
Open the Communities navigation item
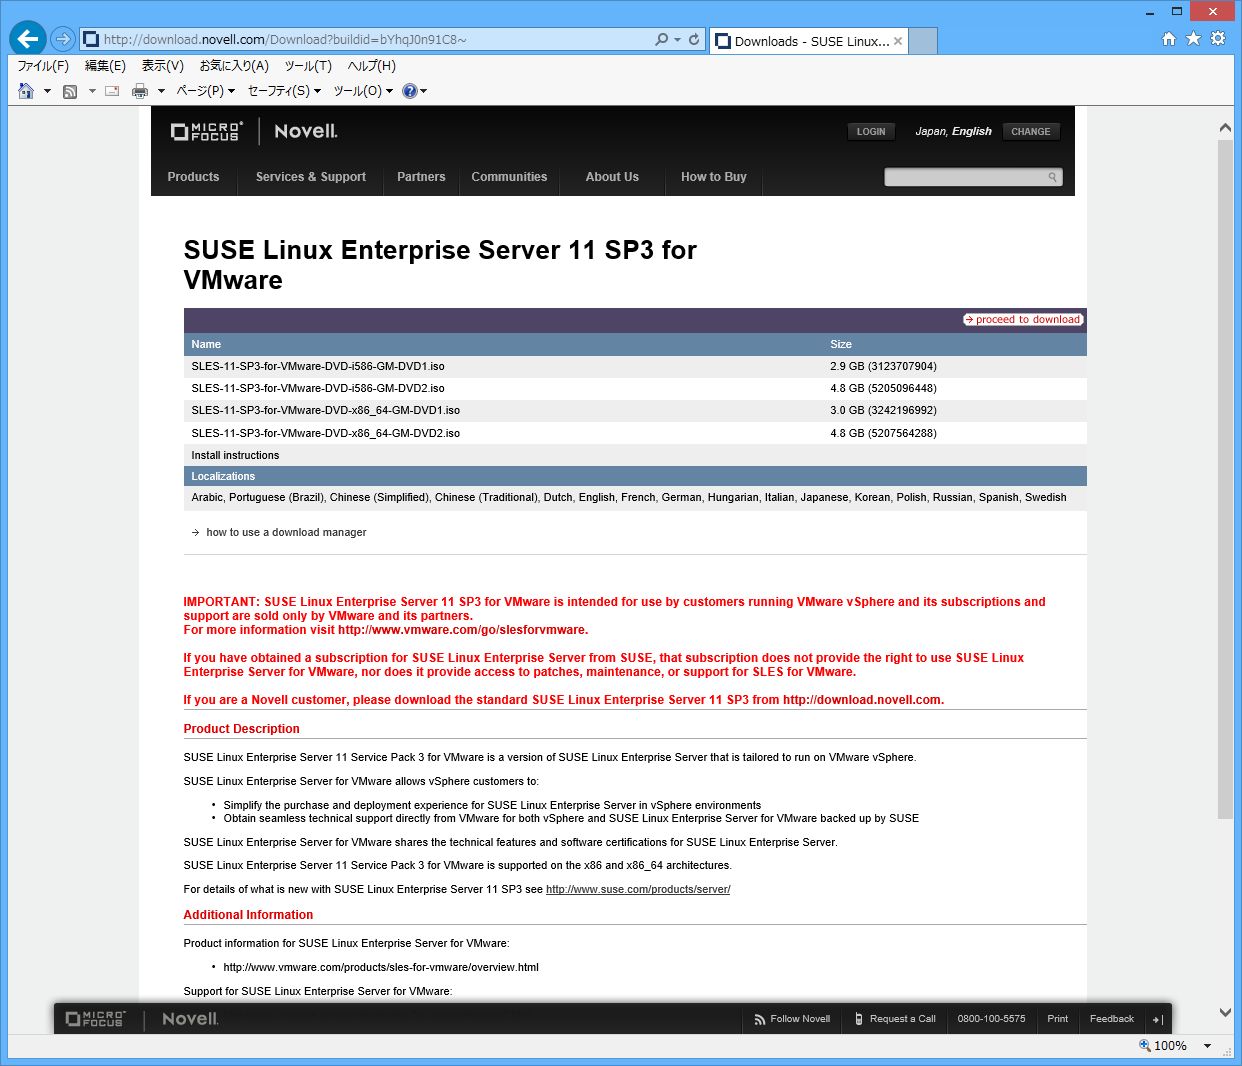tap(509, 177)
